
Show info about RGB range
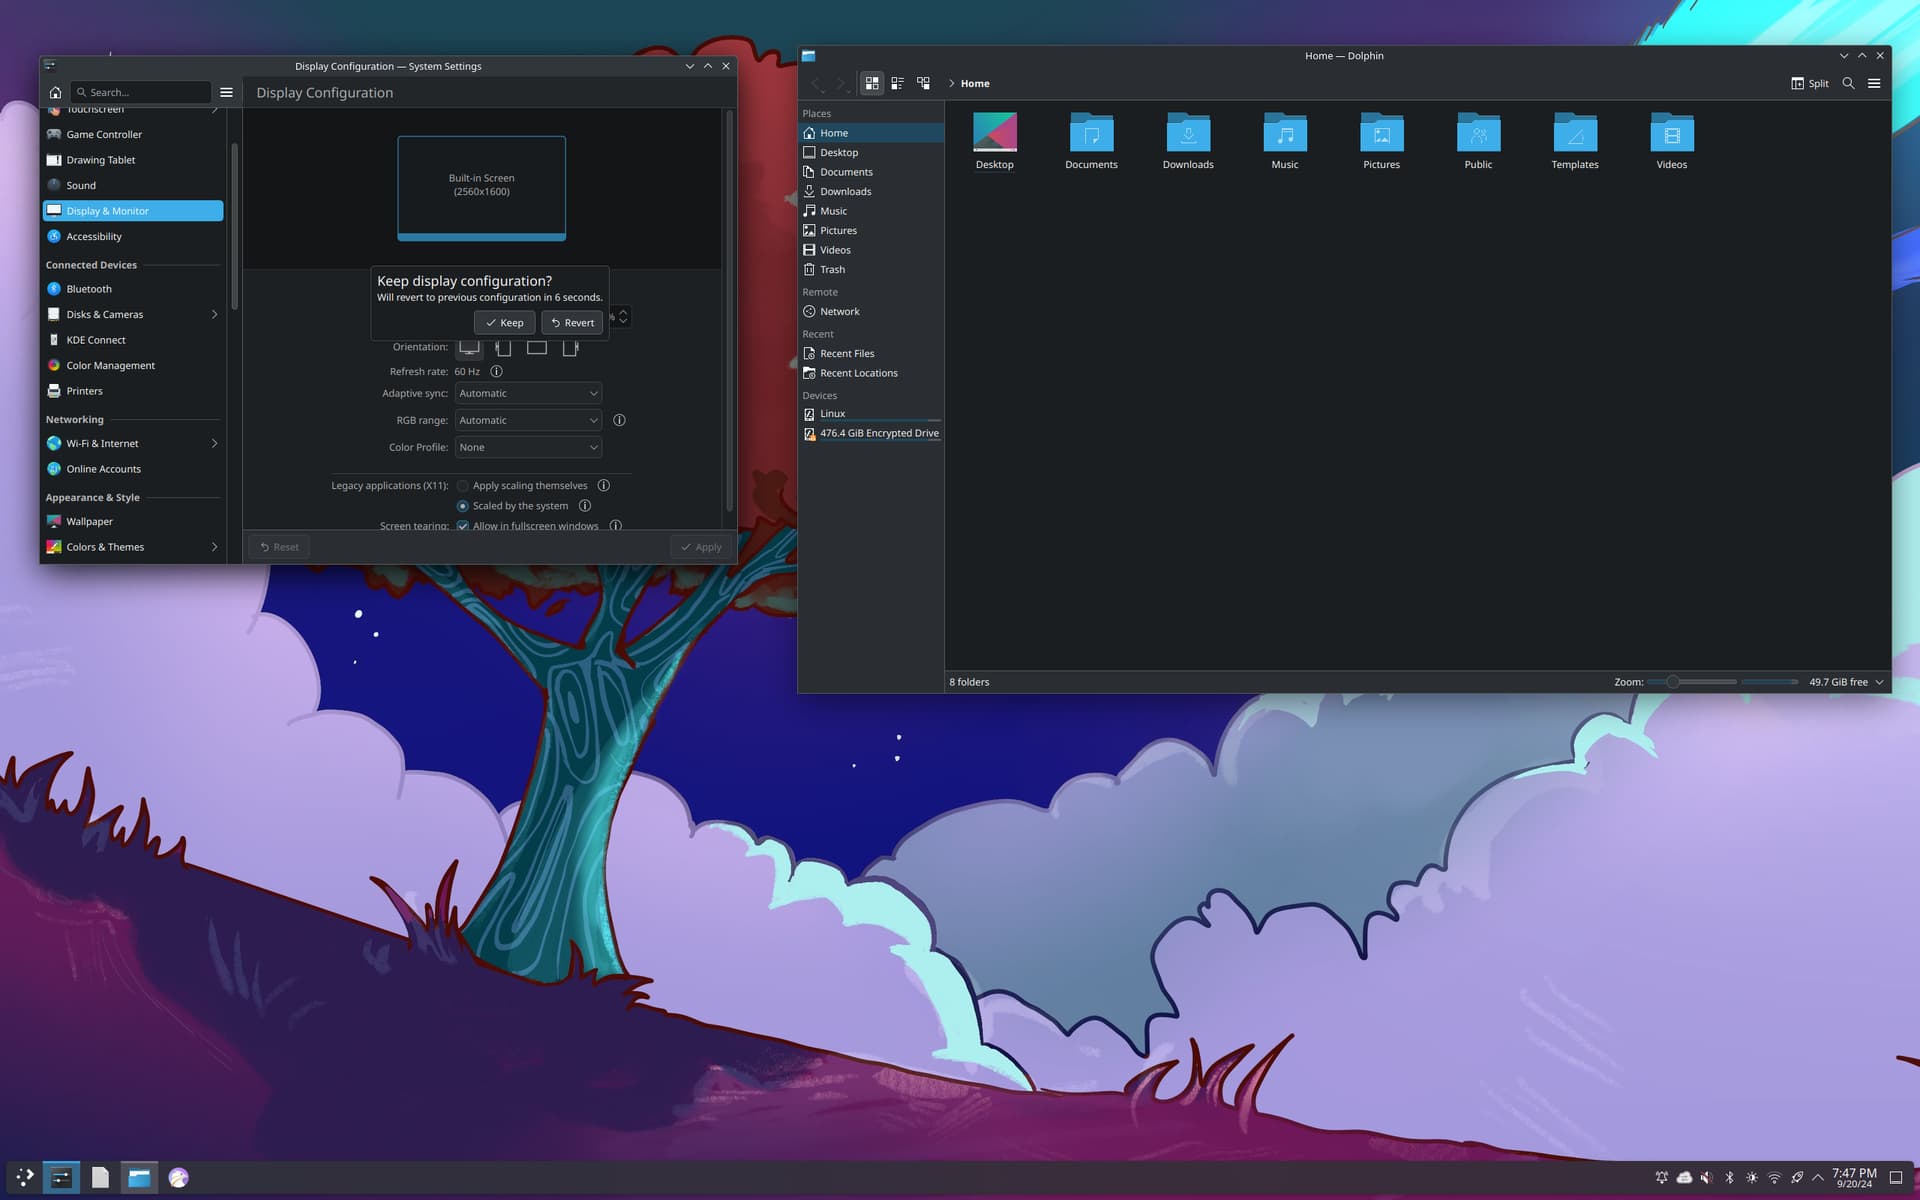pyautogui.click(x=619, y=420)
